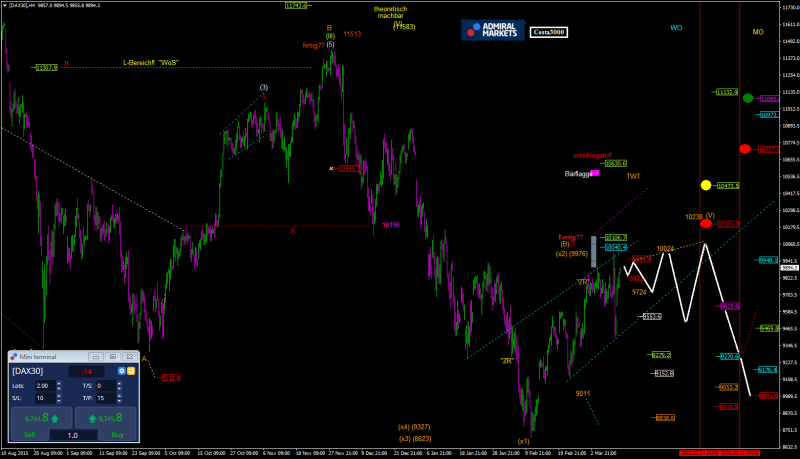The width and height of the screenshot is (800, 459).
Task: Click the S/L input field showing 10
Action: click(x=46, y=397)
